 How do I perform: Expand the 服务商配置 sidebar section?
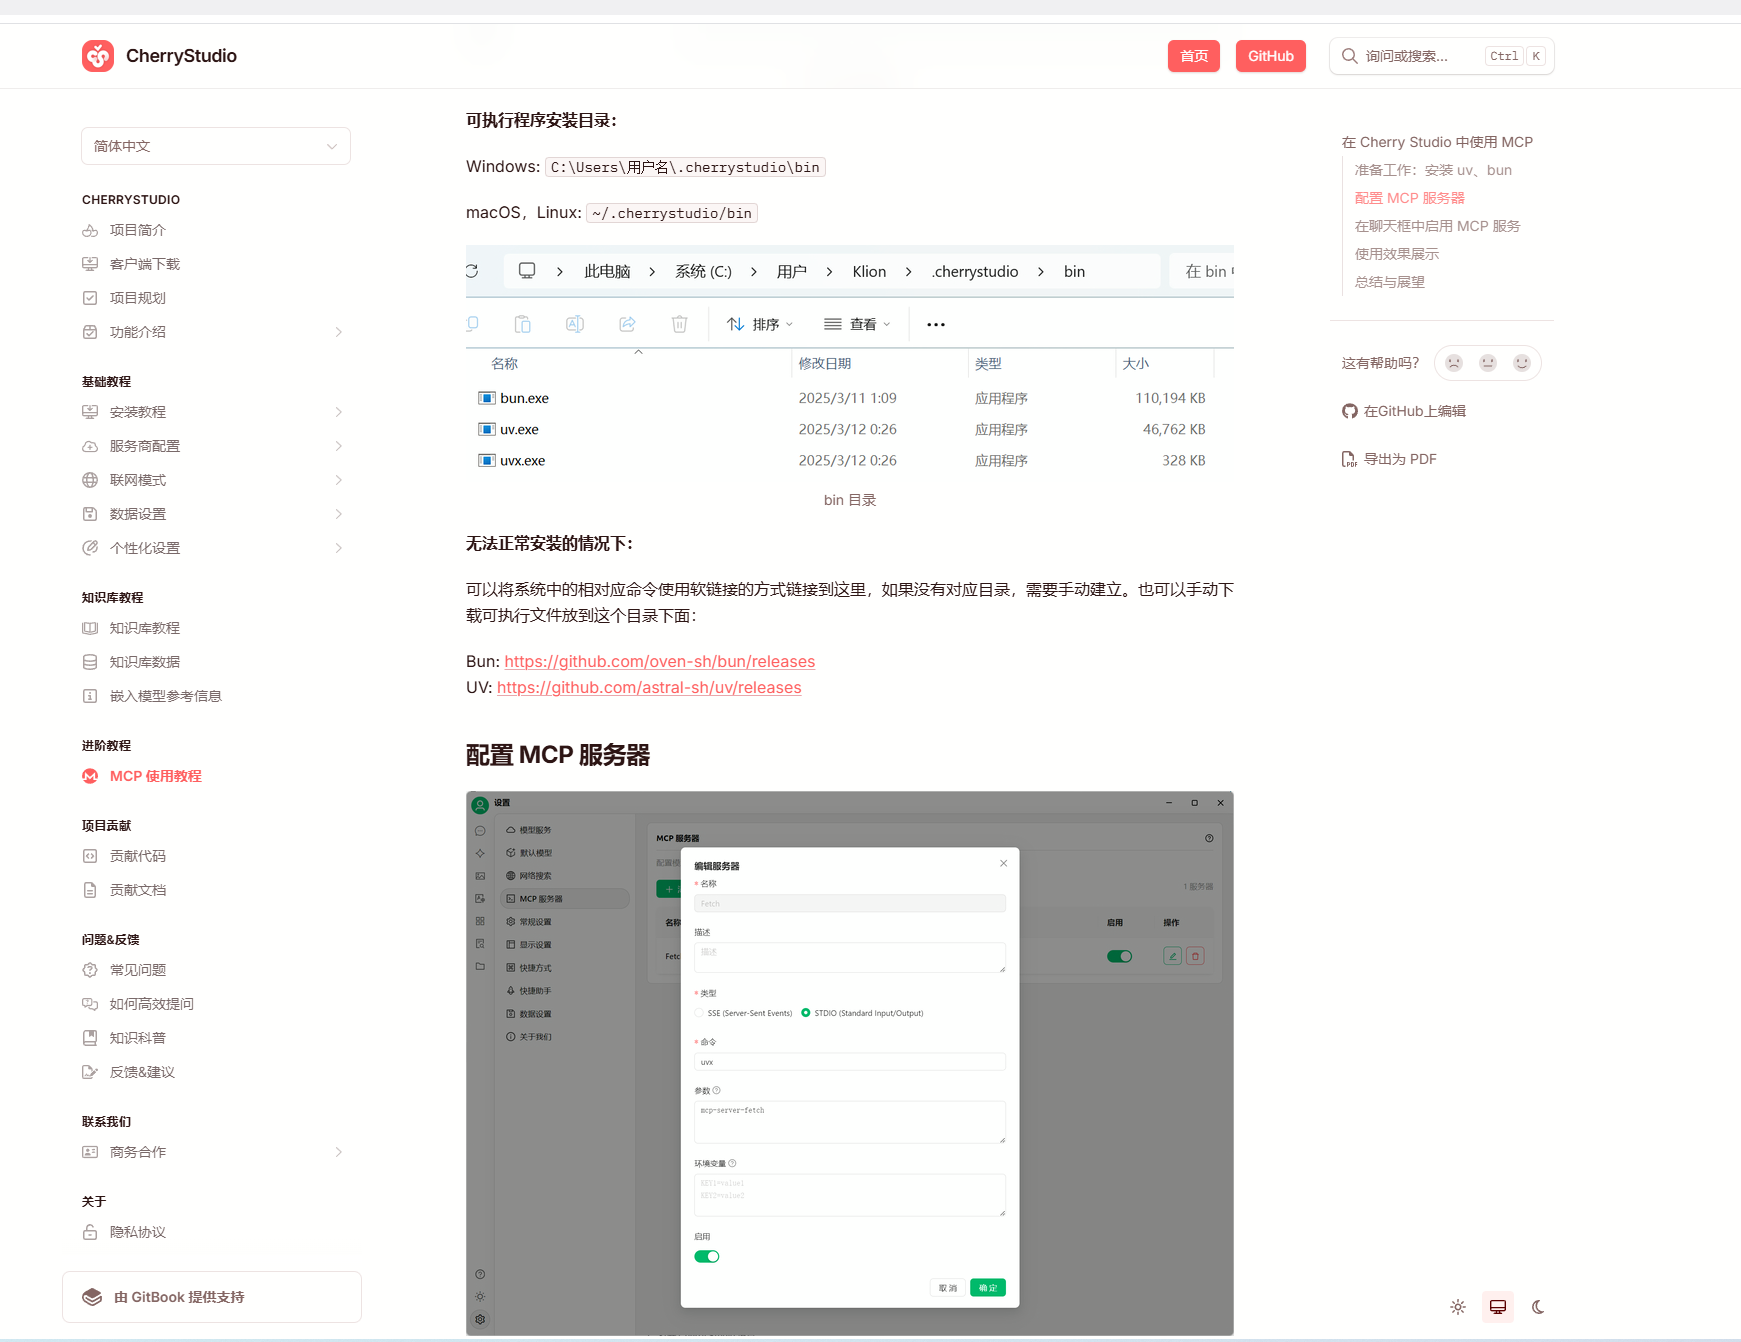coord(339,446)
